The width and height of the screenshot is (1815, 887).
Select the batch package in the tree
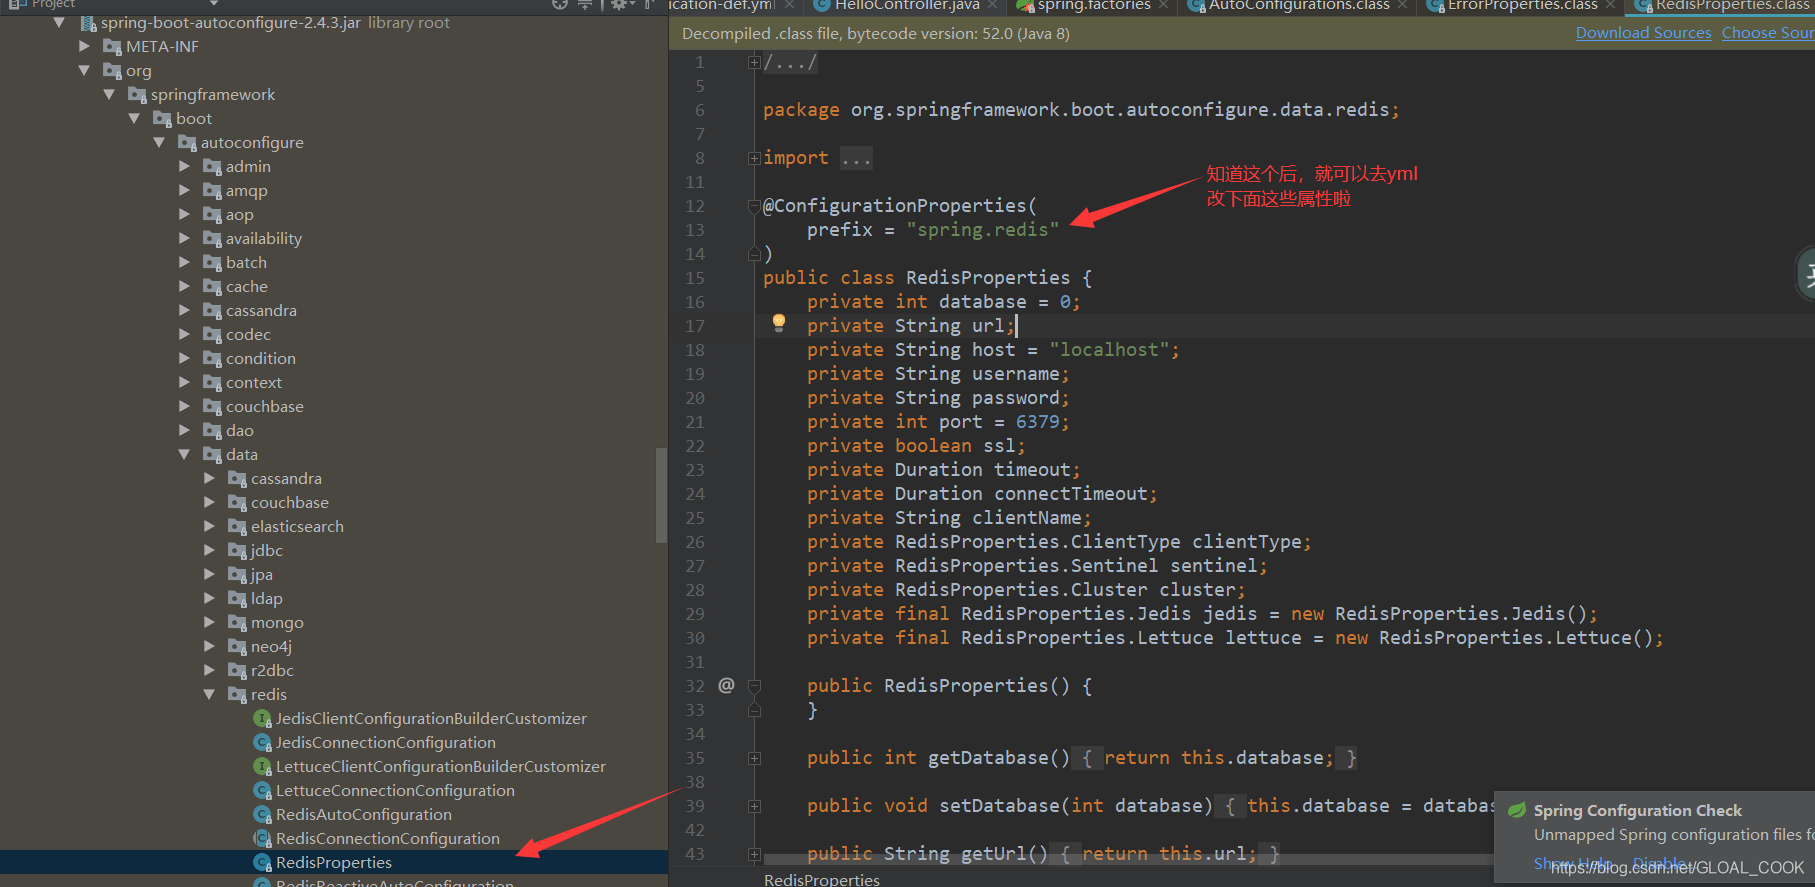tap(246, 262)
